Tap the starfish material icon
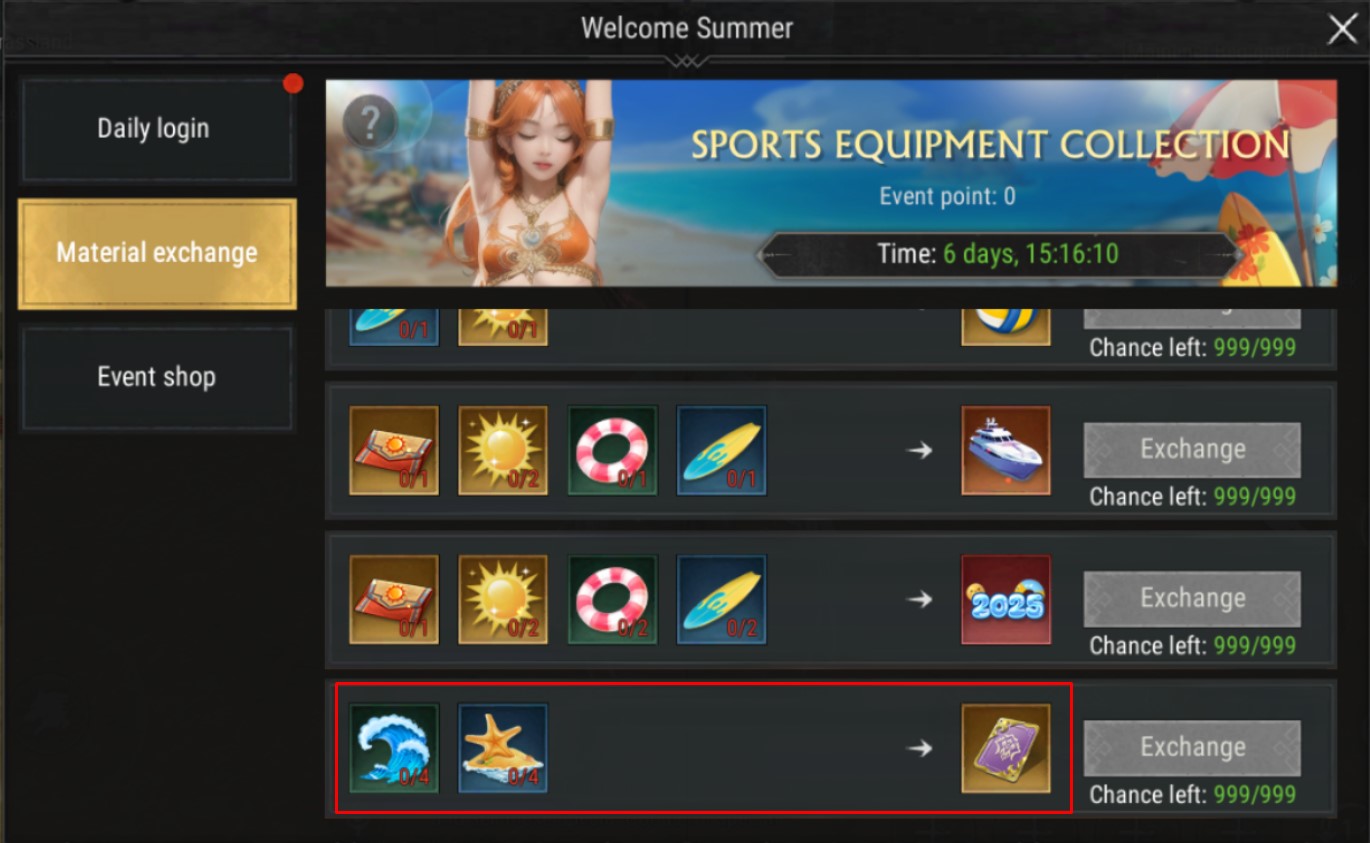Screen dimensions: 1370x843 coord(503,748)
